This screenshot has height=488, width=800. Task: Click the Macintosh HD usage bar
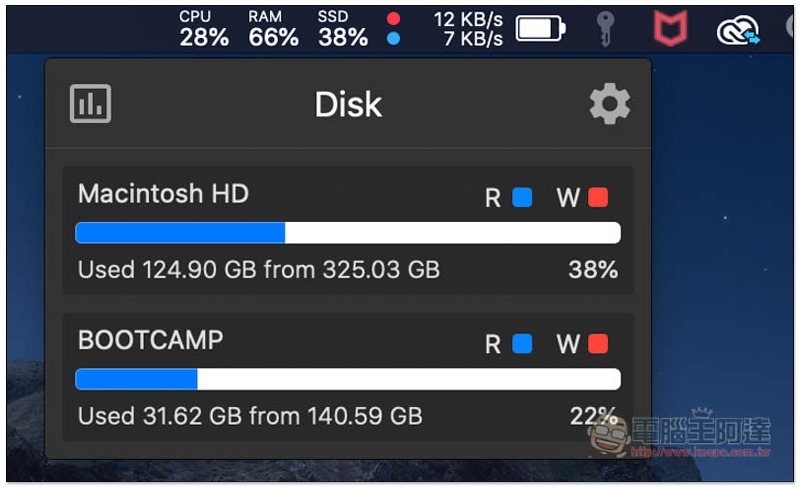pyautogui.click(x=348, y=233)
